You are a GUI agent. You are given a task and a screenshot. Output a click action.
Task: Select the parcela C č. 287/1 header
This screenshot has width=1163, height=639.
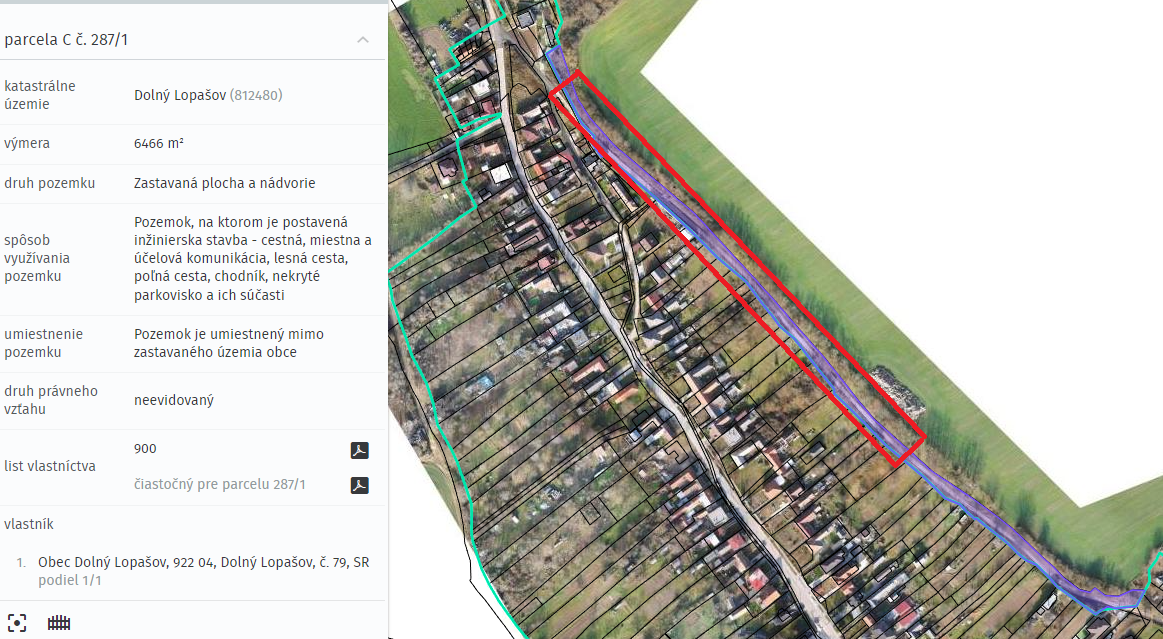66,40
